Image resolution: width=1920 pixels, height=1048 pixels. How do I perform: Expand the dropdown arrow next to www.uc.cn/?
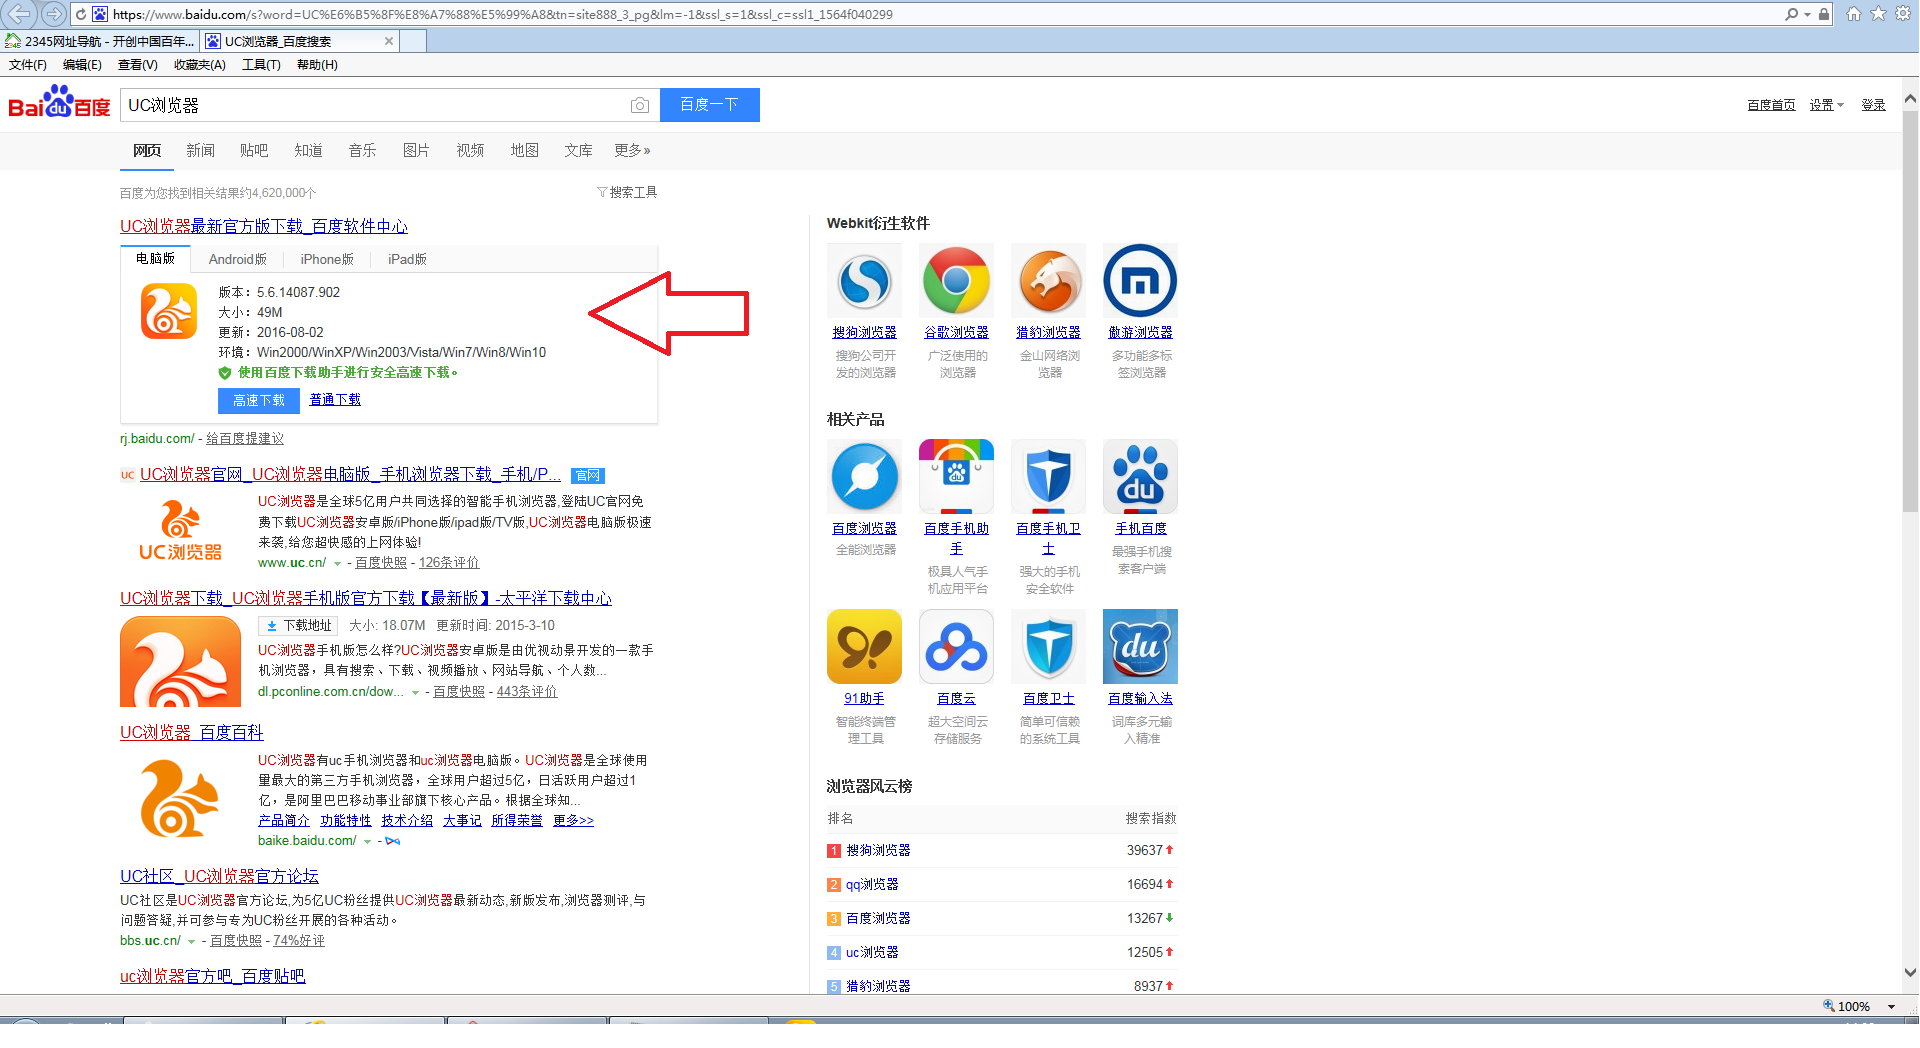tap(337, 564)
